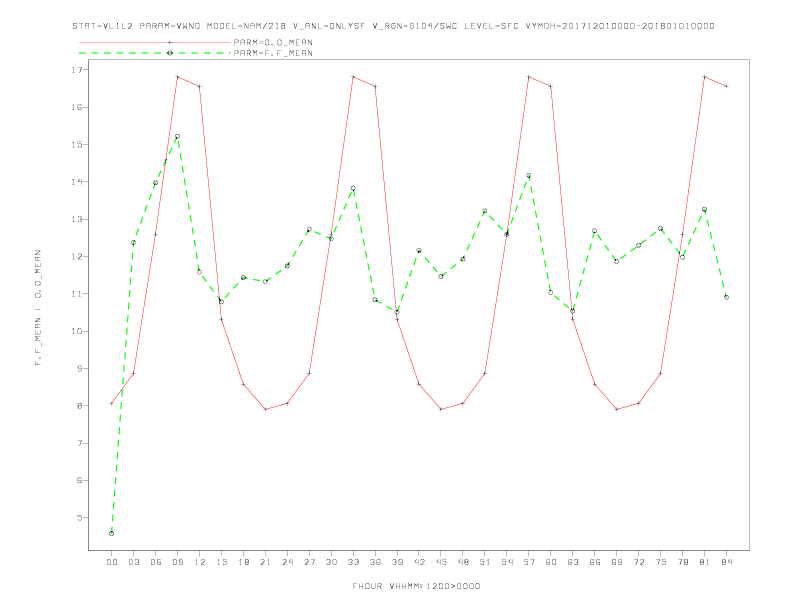792x612 pixels.
Task: Click the green circle marker at hour 33
Action: point(353,188)
